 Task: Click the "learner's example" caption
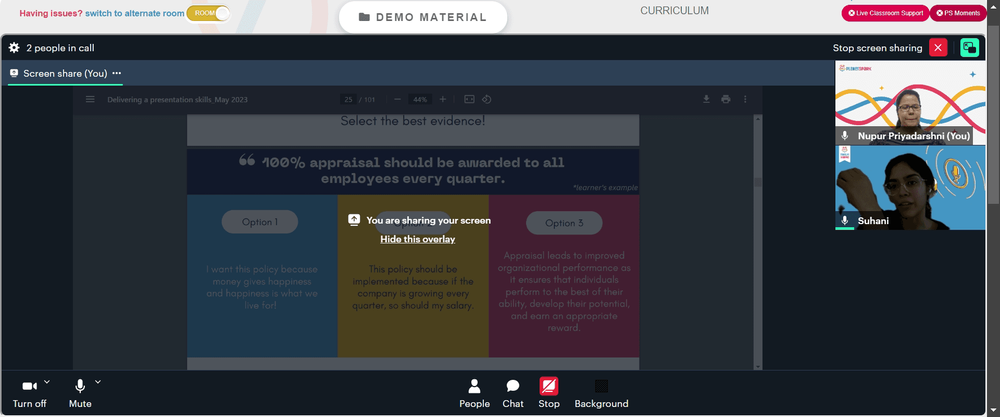point(605,187)
